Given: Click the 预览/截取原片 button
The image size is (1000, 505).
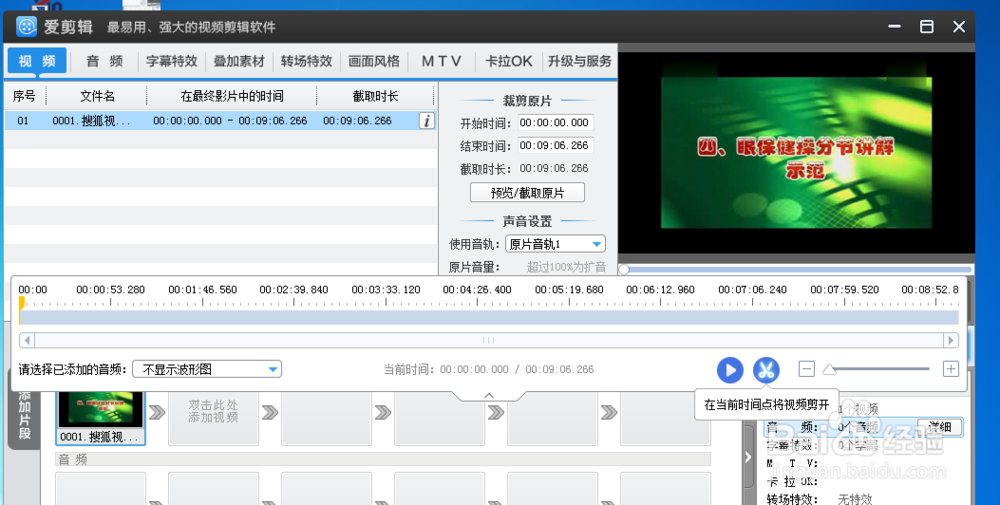Looking at the screenshot, I should (x=527, y=193).
